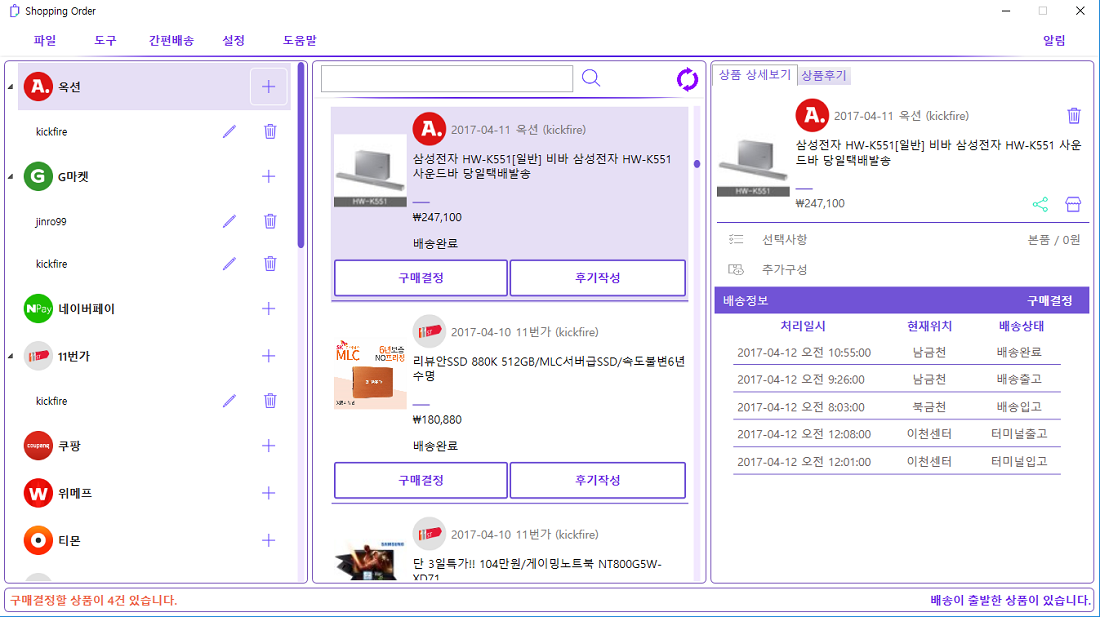Select the 옥션 shop row
The width and height of the screenshot is (1100, 617).
tap(154, 87)
